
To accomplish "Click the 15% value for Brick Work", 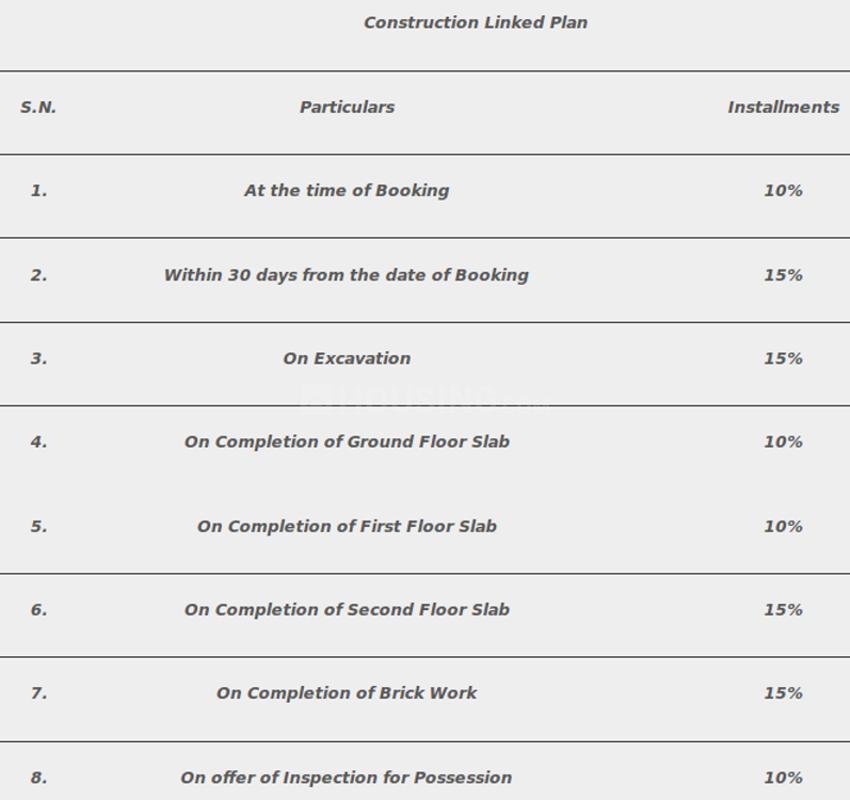I will [783, 694].
